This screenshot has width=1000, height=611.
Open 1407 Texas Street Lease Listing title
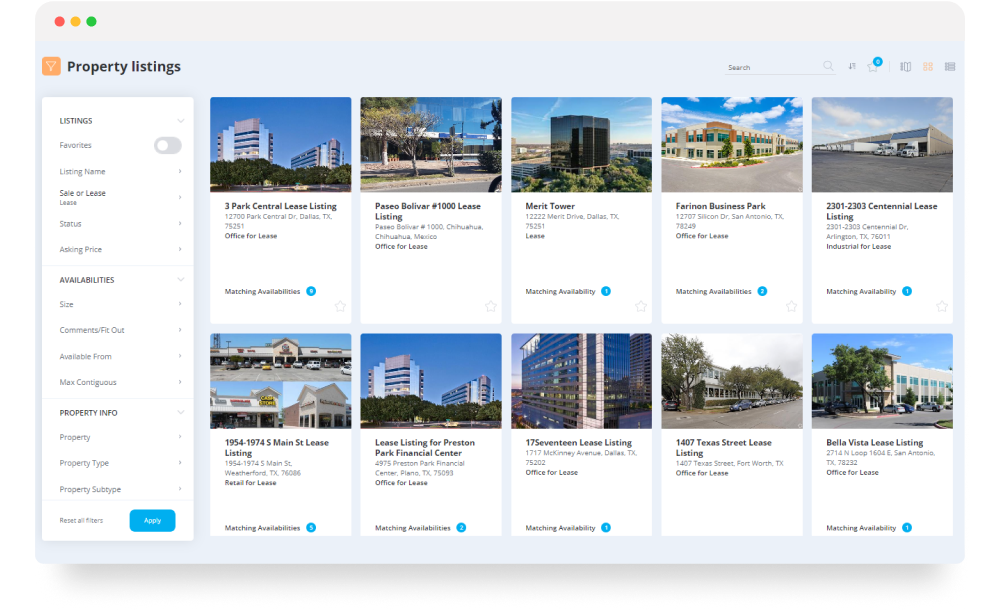click(x=724, y=448)
